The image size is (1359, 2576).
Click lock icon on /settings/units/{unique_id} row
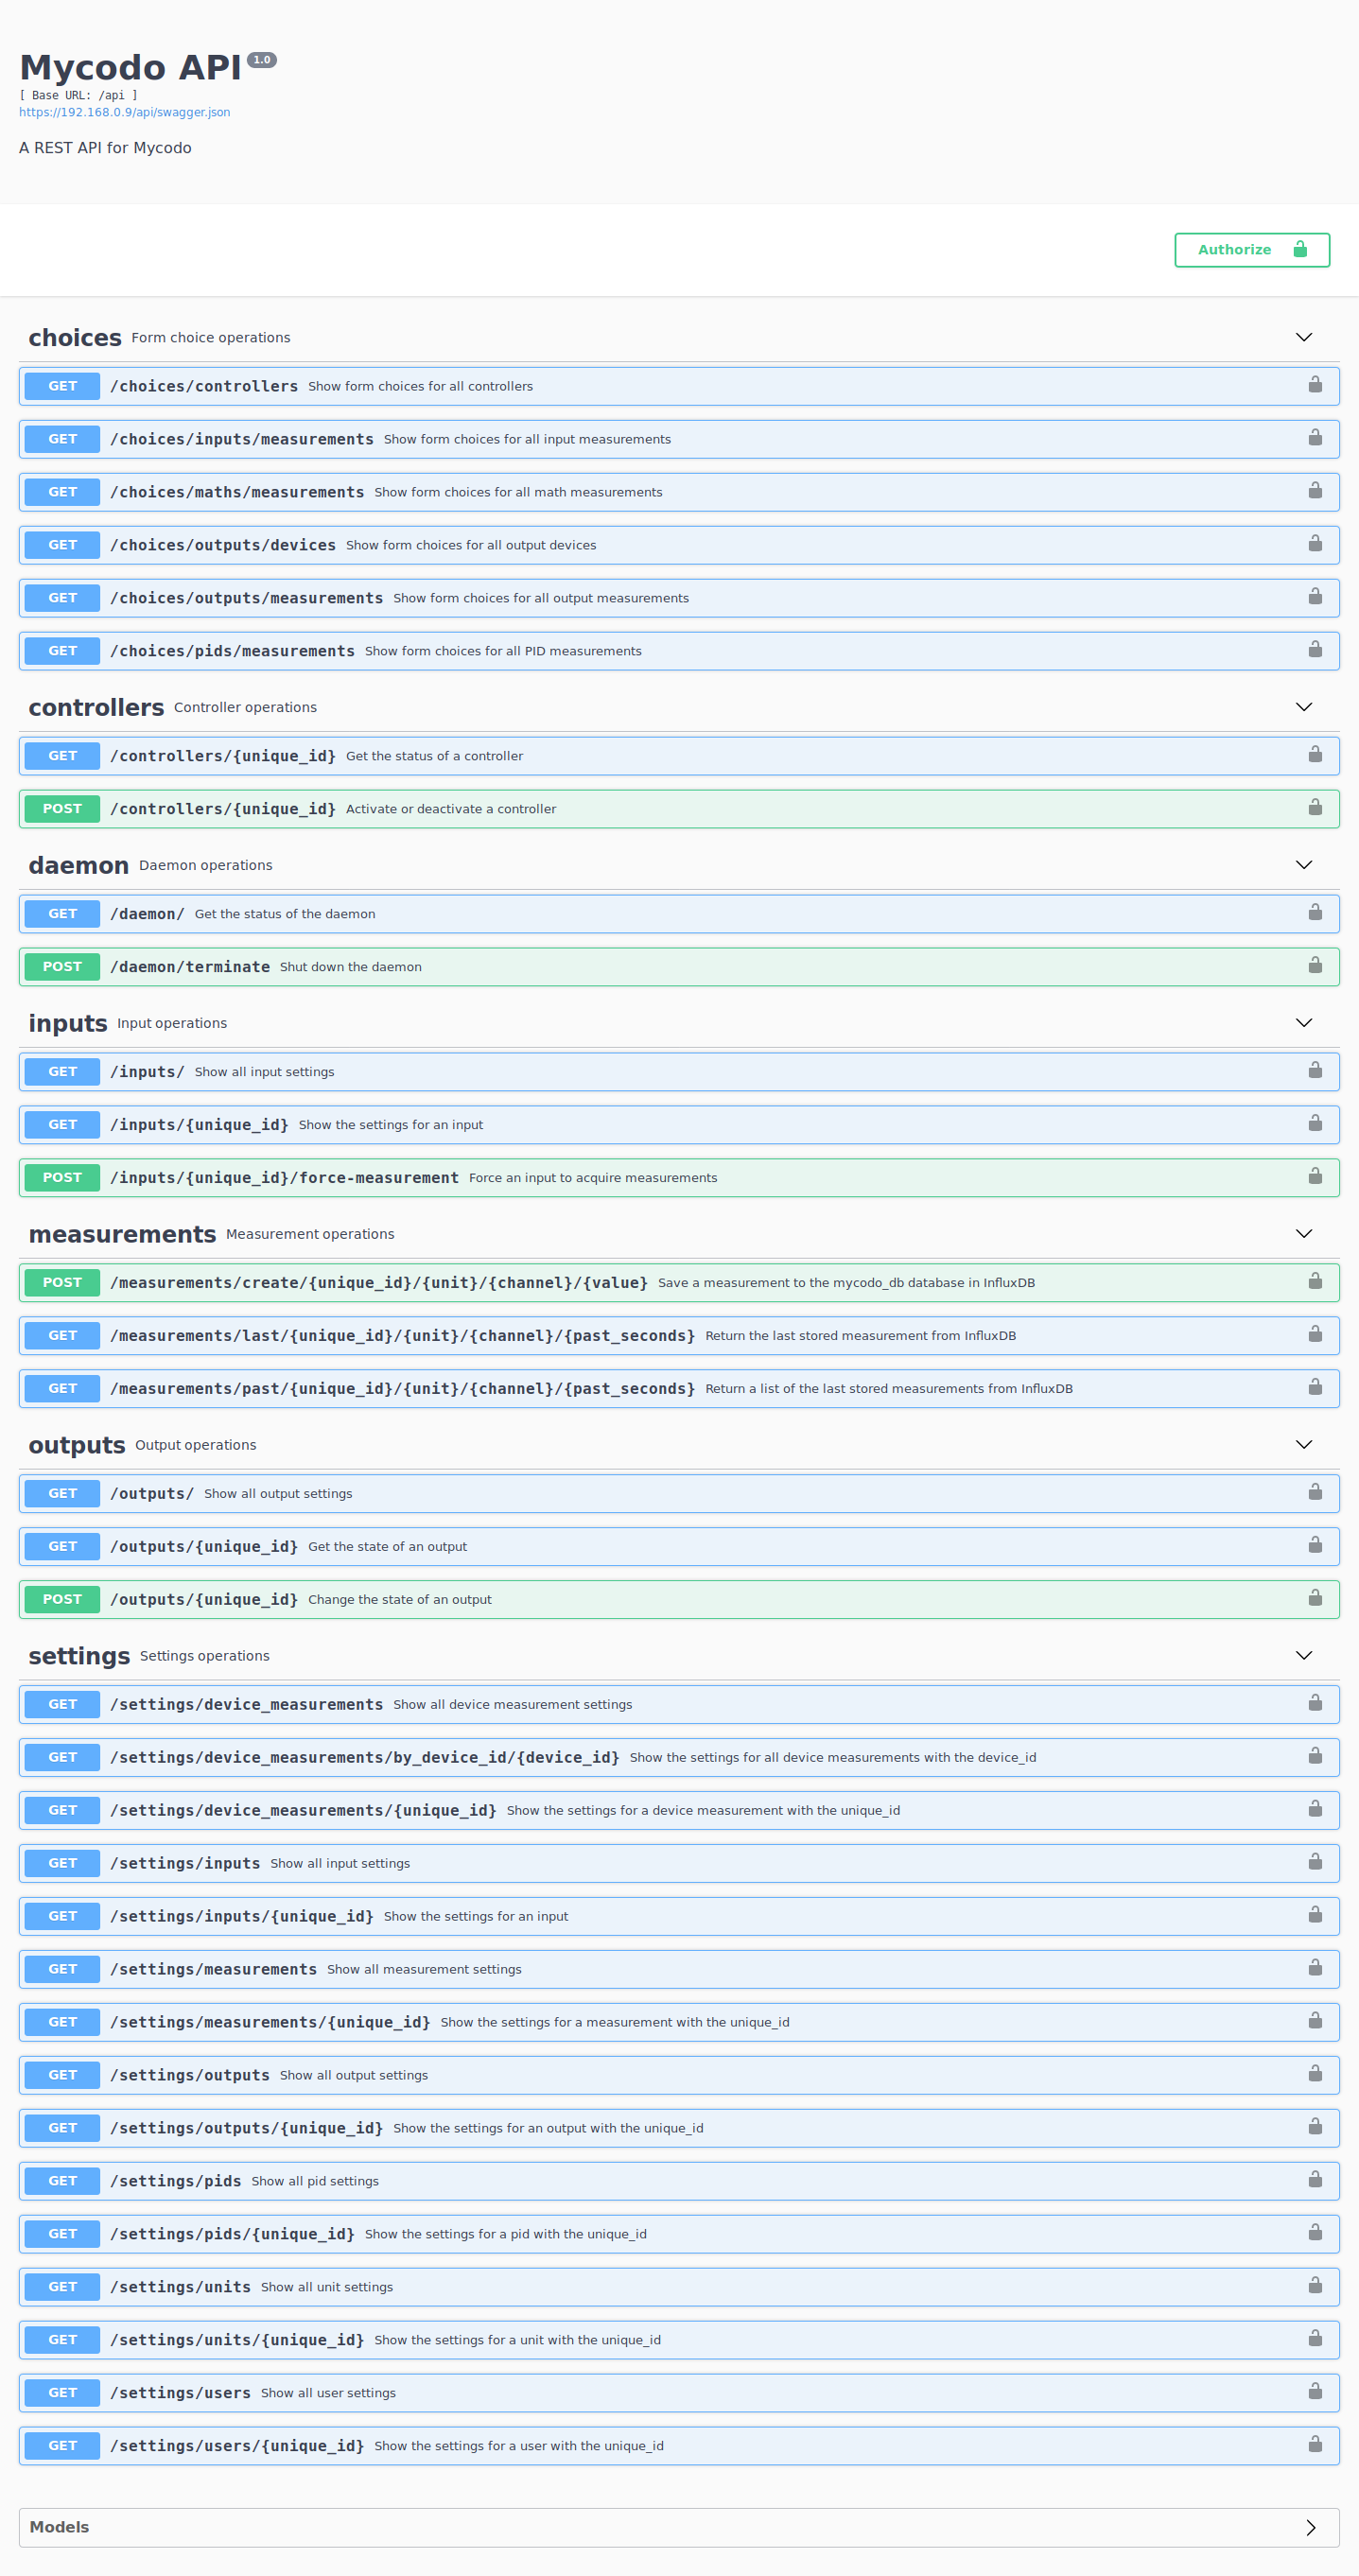coord(1314,2339)
